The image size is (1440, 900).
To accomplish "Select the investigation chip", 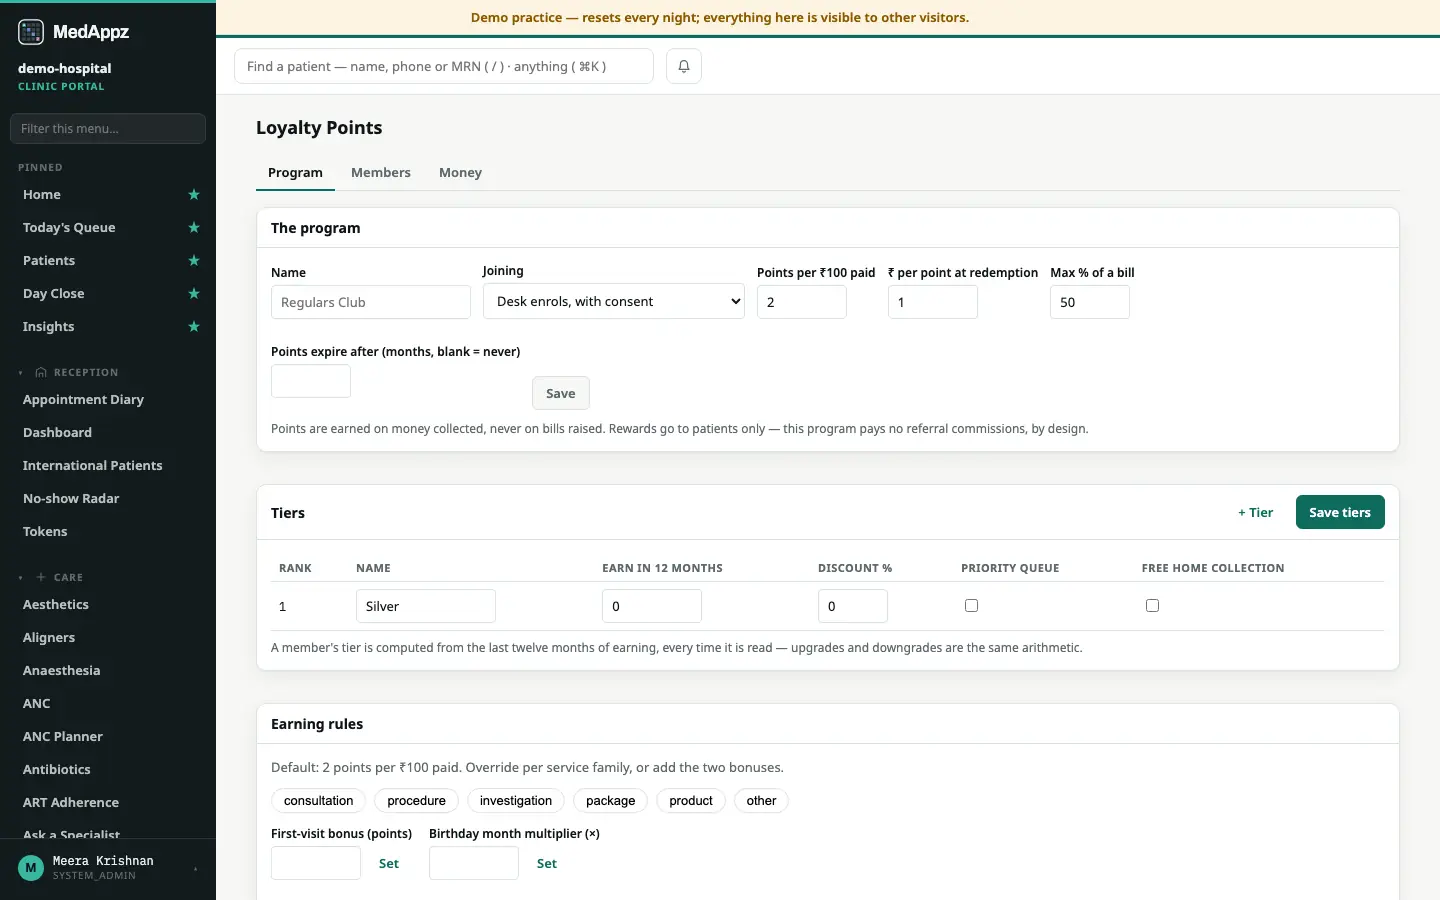I will coord(516,801).
